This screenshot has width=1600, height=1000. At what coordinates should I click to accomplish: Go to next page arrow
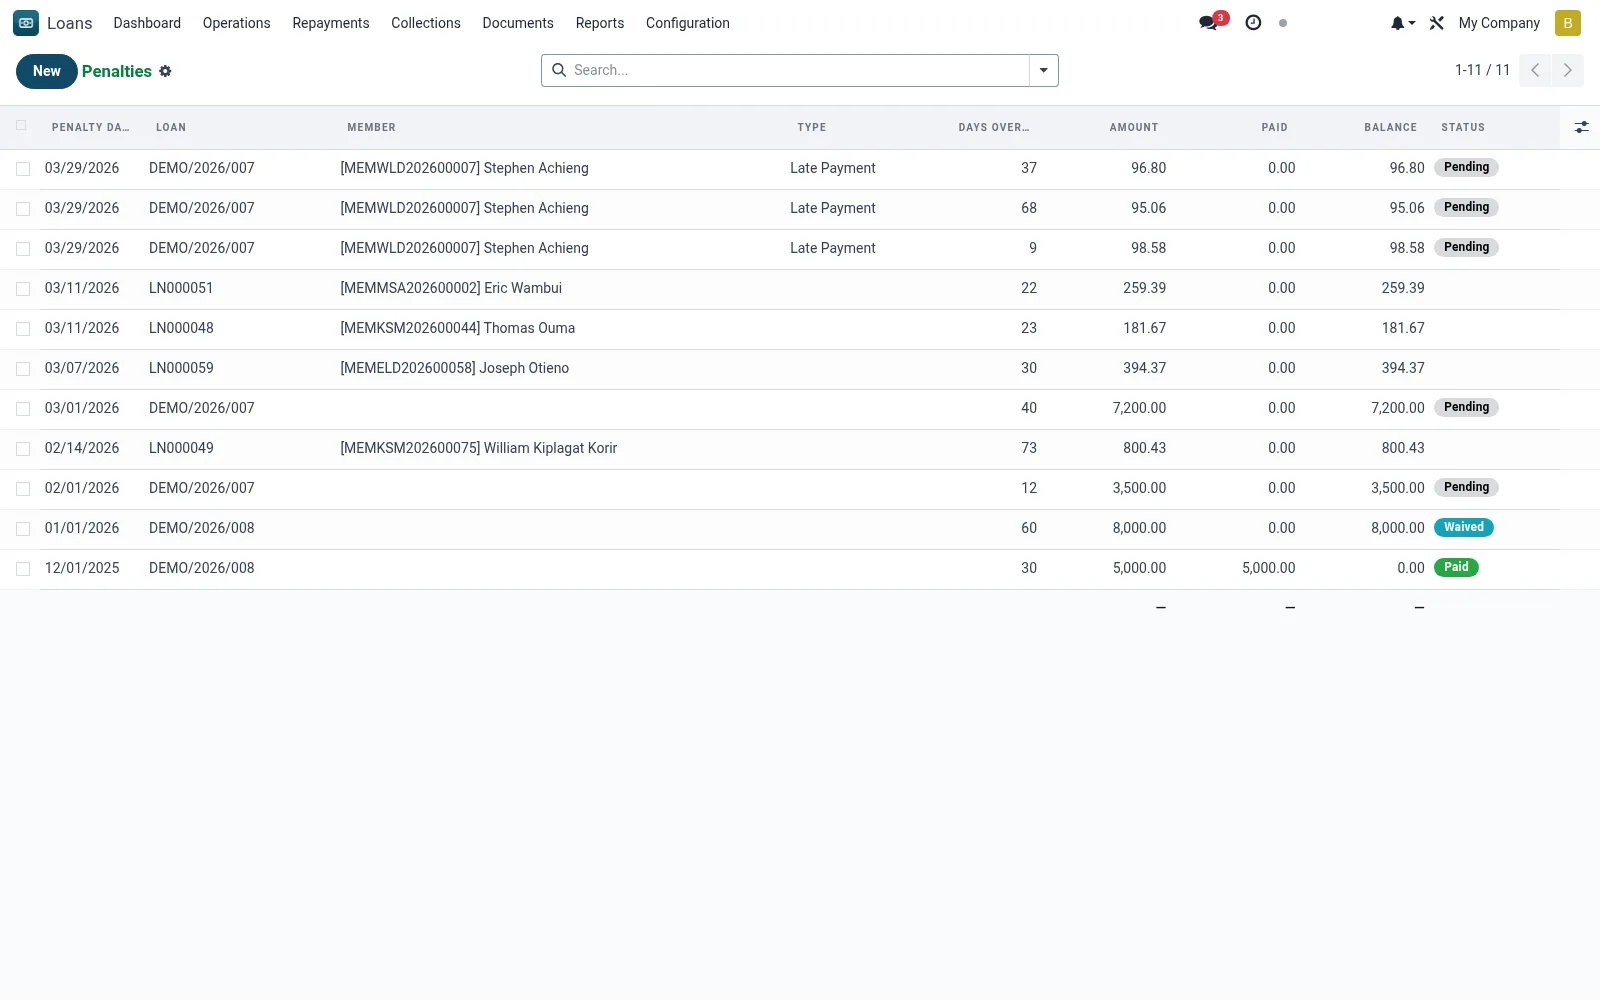click(x=1568, y=70)
